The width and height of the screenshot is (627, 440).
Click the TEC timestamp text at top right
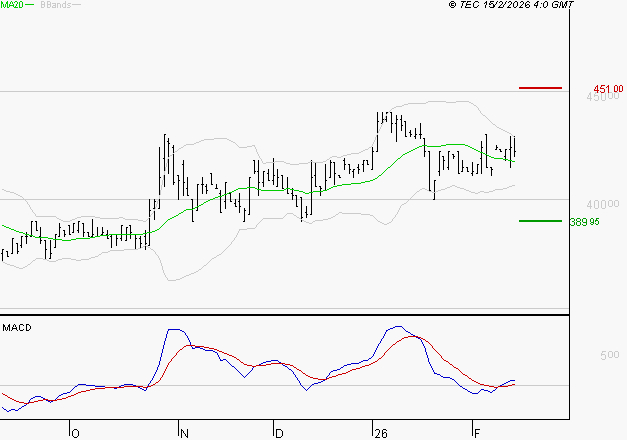511,5
